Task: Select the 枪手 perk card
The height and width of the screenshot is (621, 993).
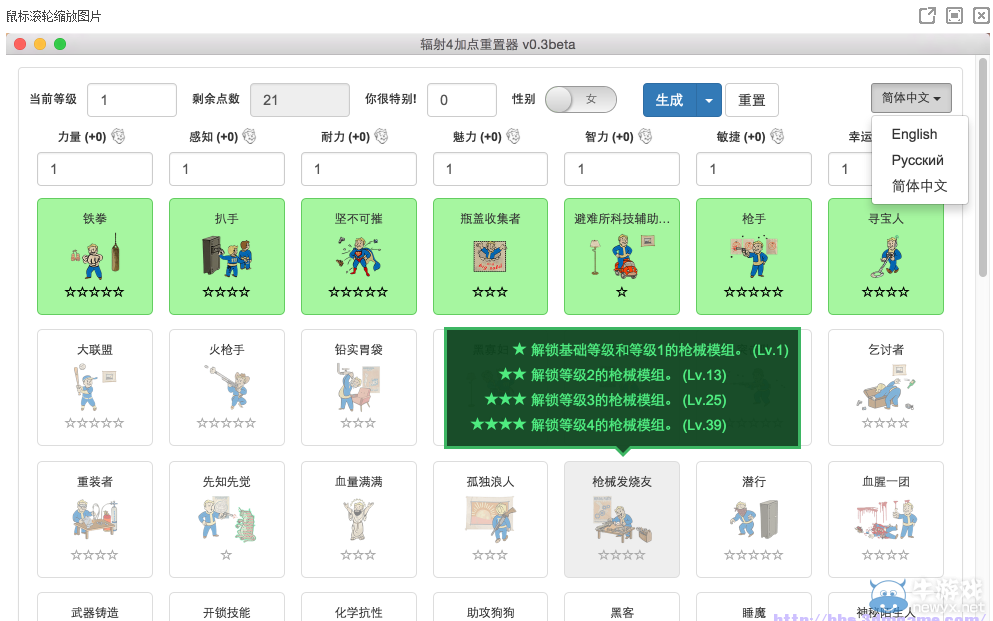Action: click(754, 256)
